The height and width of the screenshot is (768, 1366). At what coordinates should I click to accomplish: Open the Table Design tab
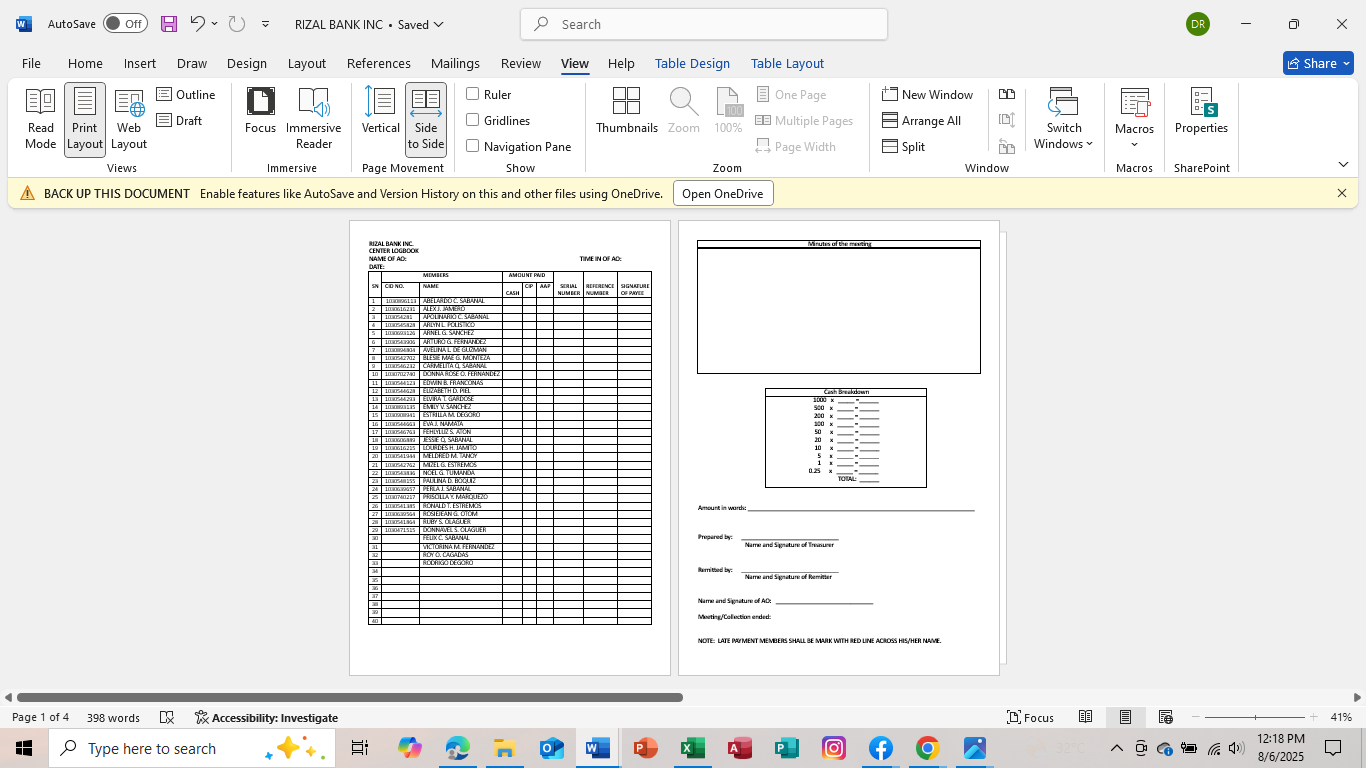tap(692, 63)
